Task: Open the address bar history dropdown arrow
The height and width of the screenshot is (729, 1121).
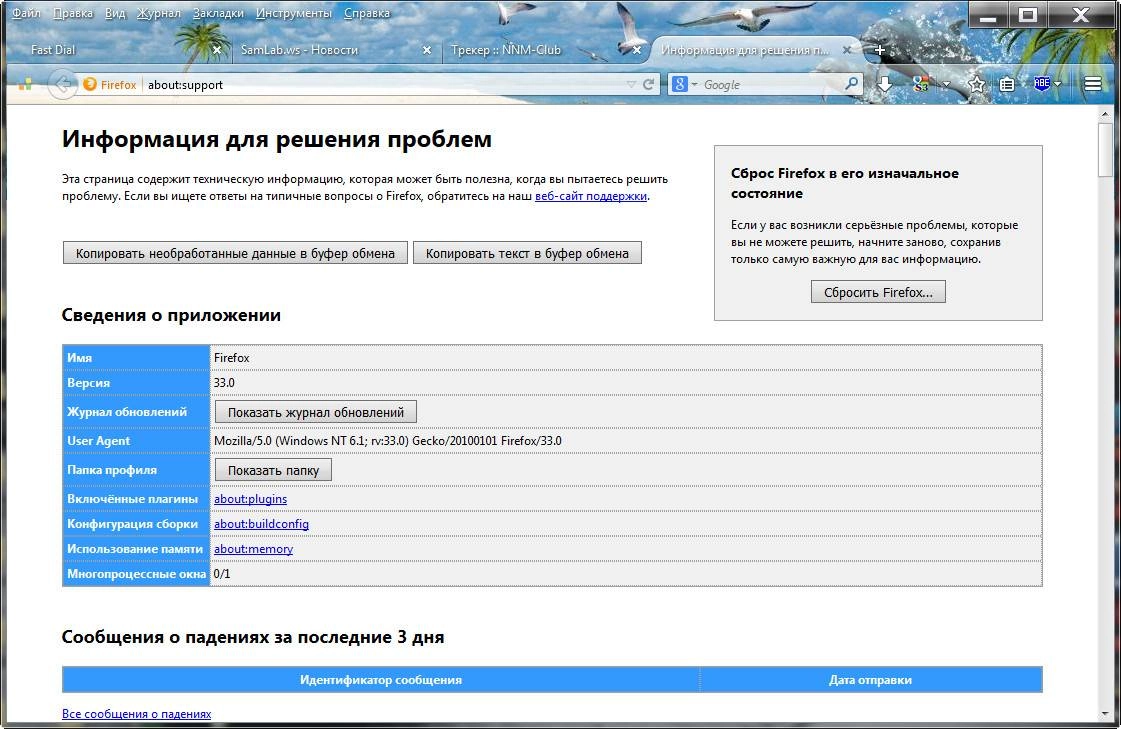Action: 631,84
